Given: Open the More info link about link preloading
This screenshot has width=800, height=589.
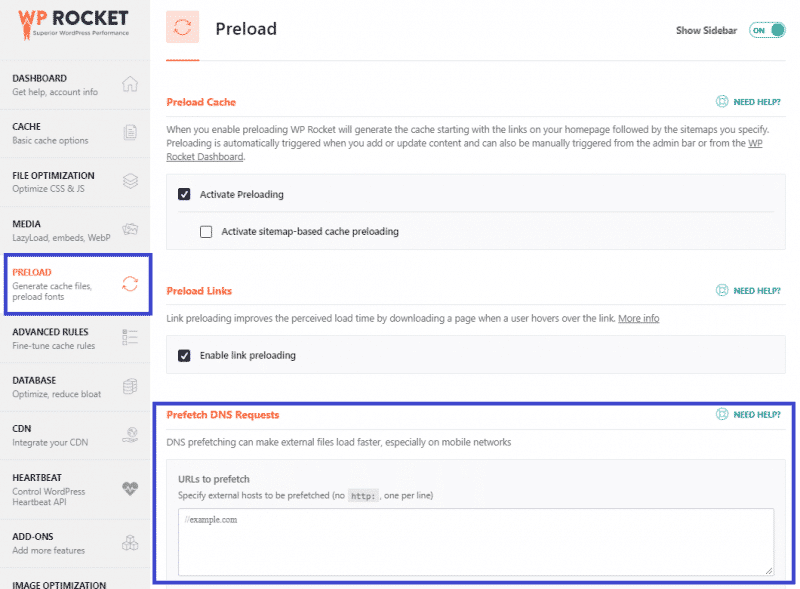Looking at the screenshot, I should [x=637, y=318].
